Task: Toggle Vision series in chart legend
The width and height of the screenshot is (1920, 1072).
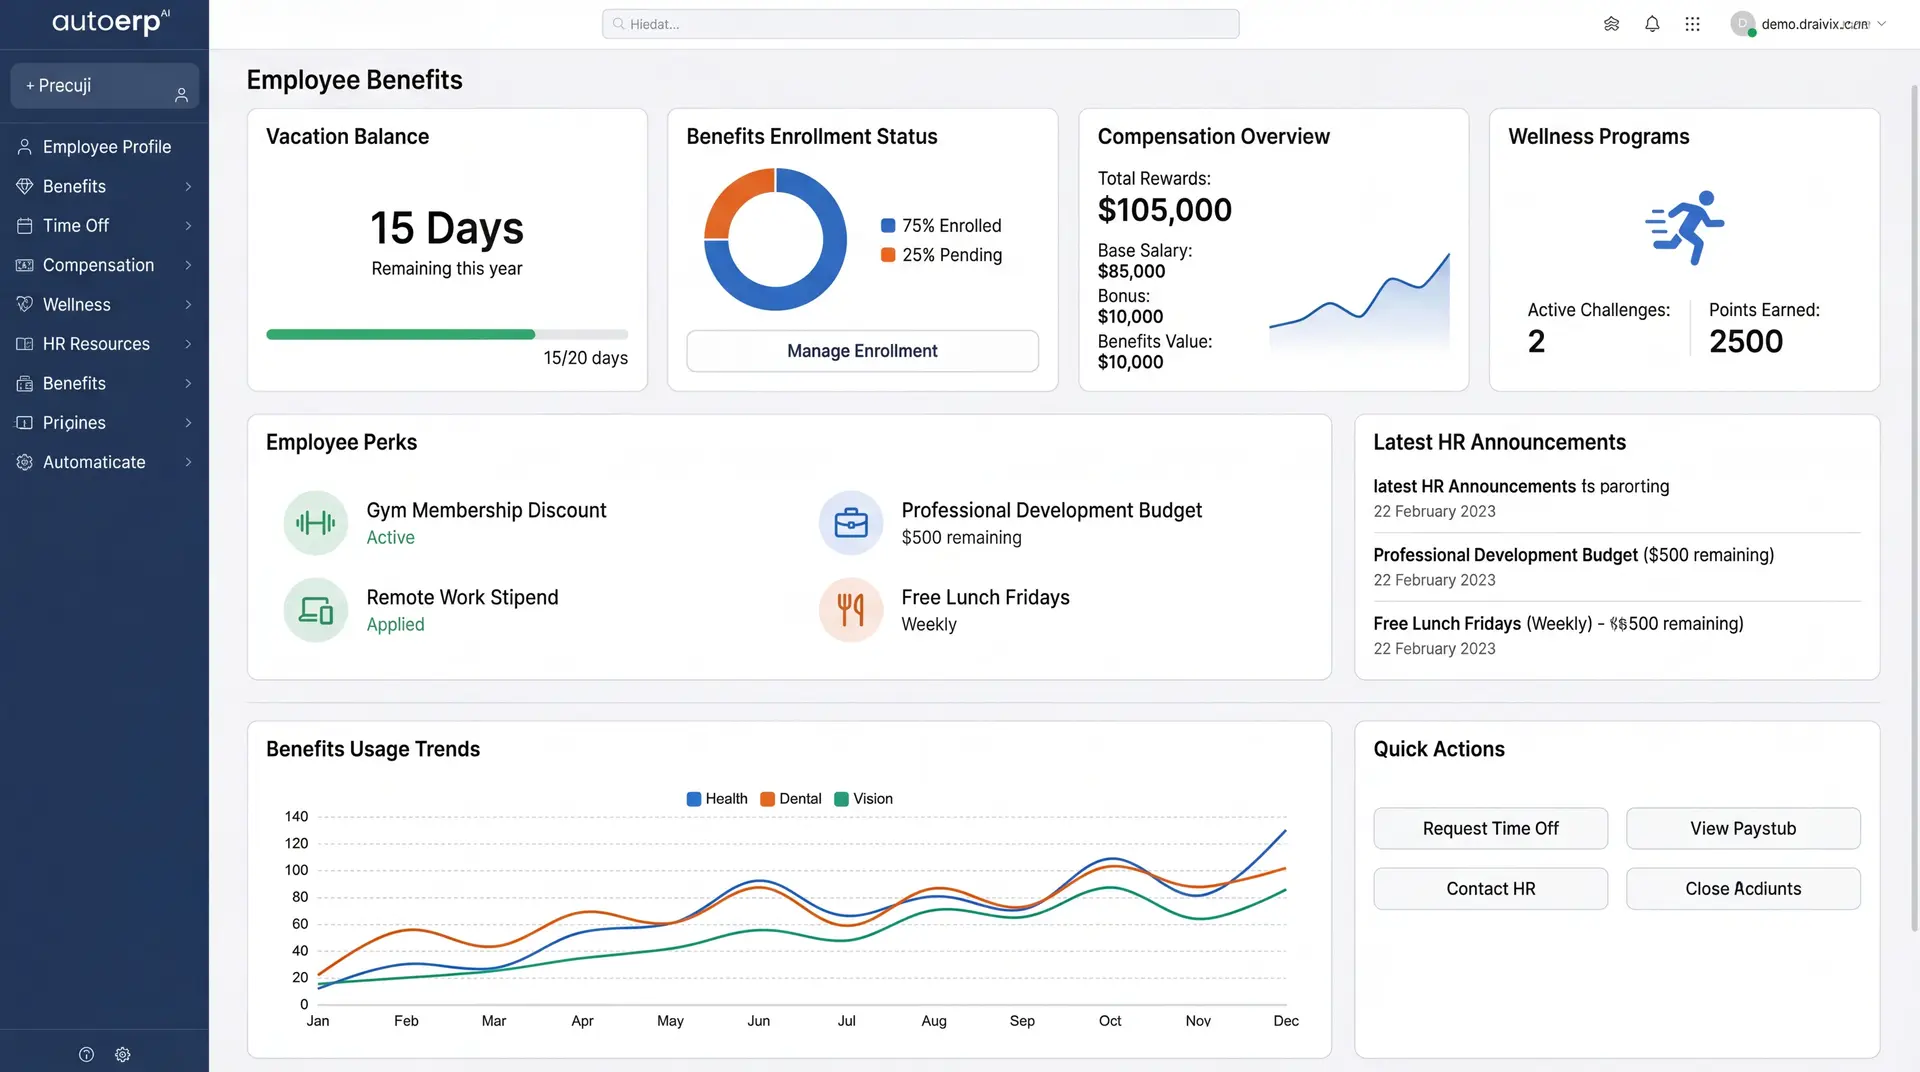Action: click(x=864, y=798)
